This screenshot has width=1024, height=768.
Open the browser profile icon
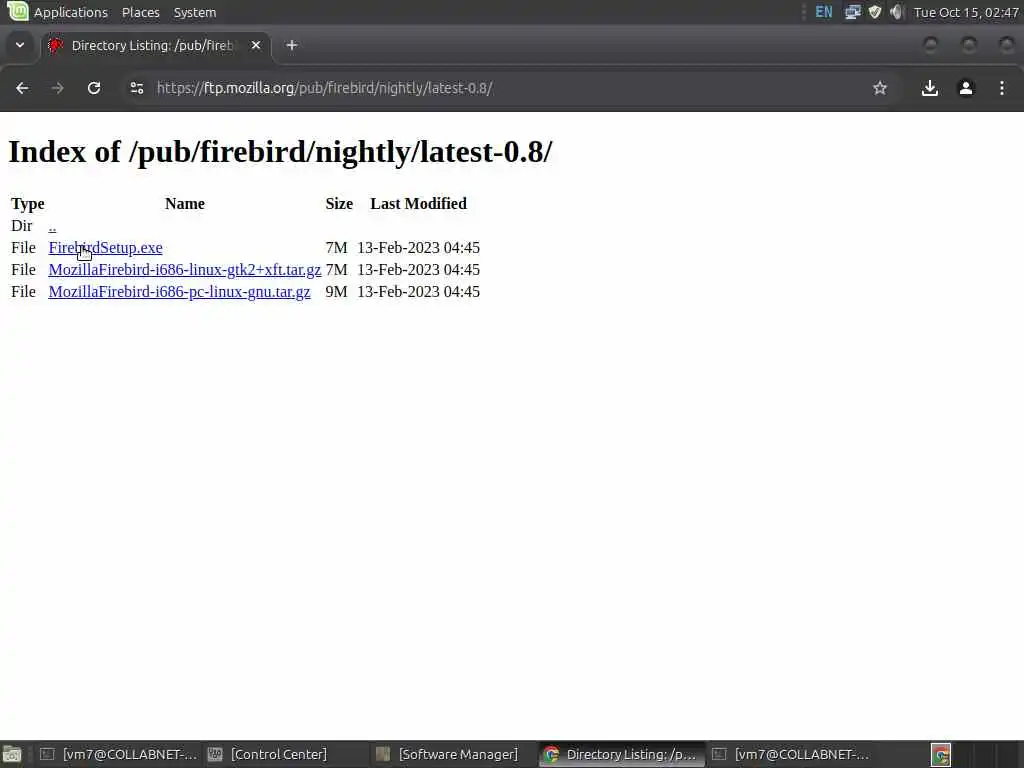pos(966,88)
